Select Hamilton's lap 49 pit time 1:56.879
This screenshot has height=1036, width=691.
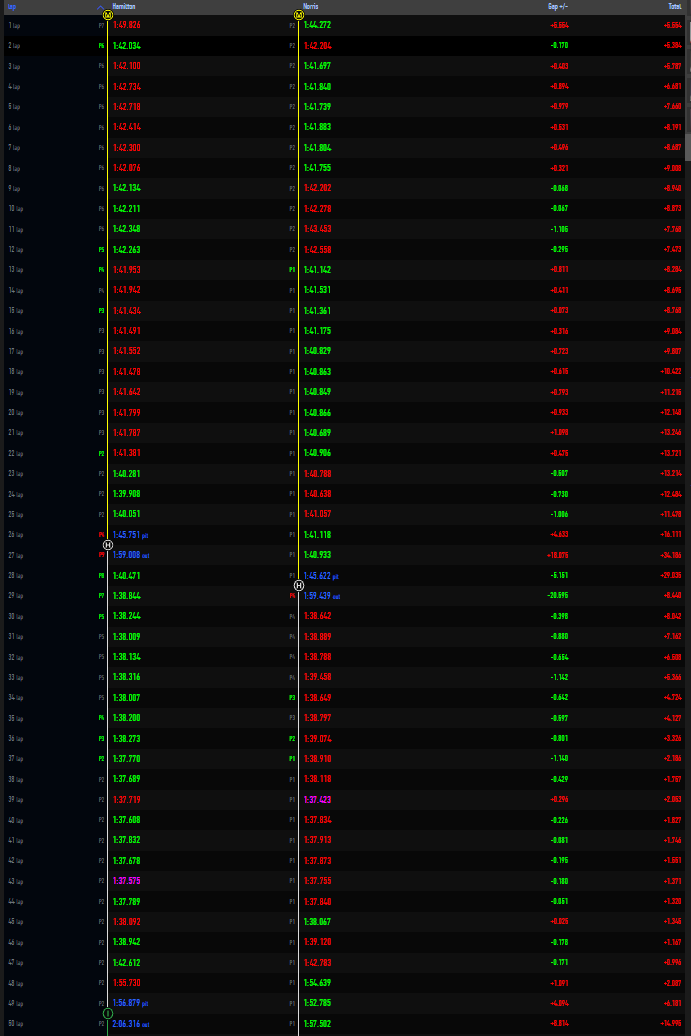(127, 1003)
